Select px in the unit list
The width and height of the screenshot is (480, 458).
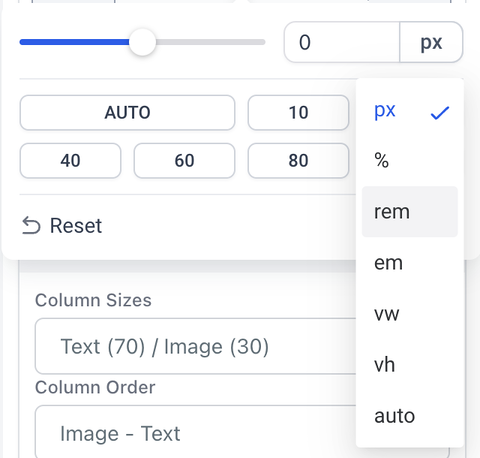click(410, 110)
